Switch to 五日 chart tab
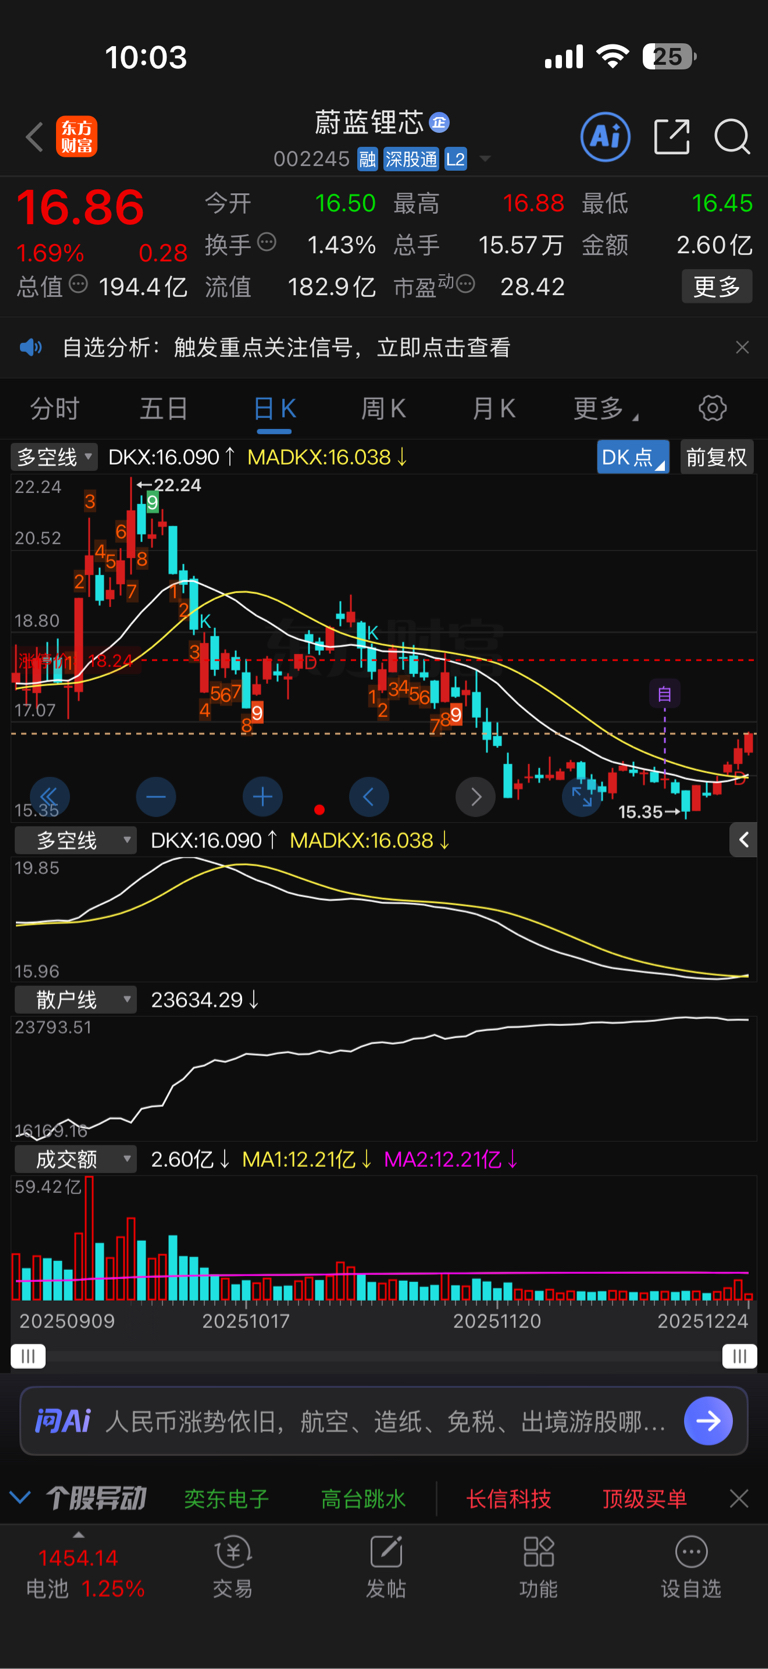 point(164,408)
